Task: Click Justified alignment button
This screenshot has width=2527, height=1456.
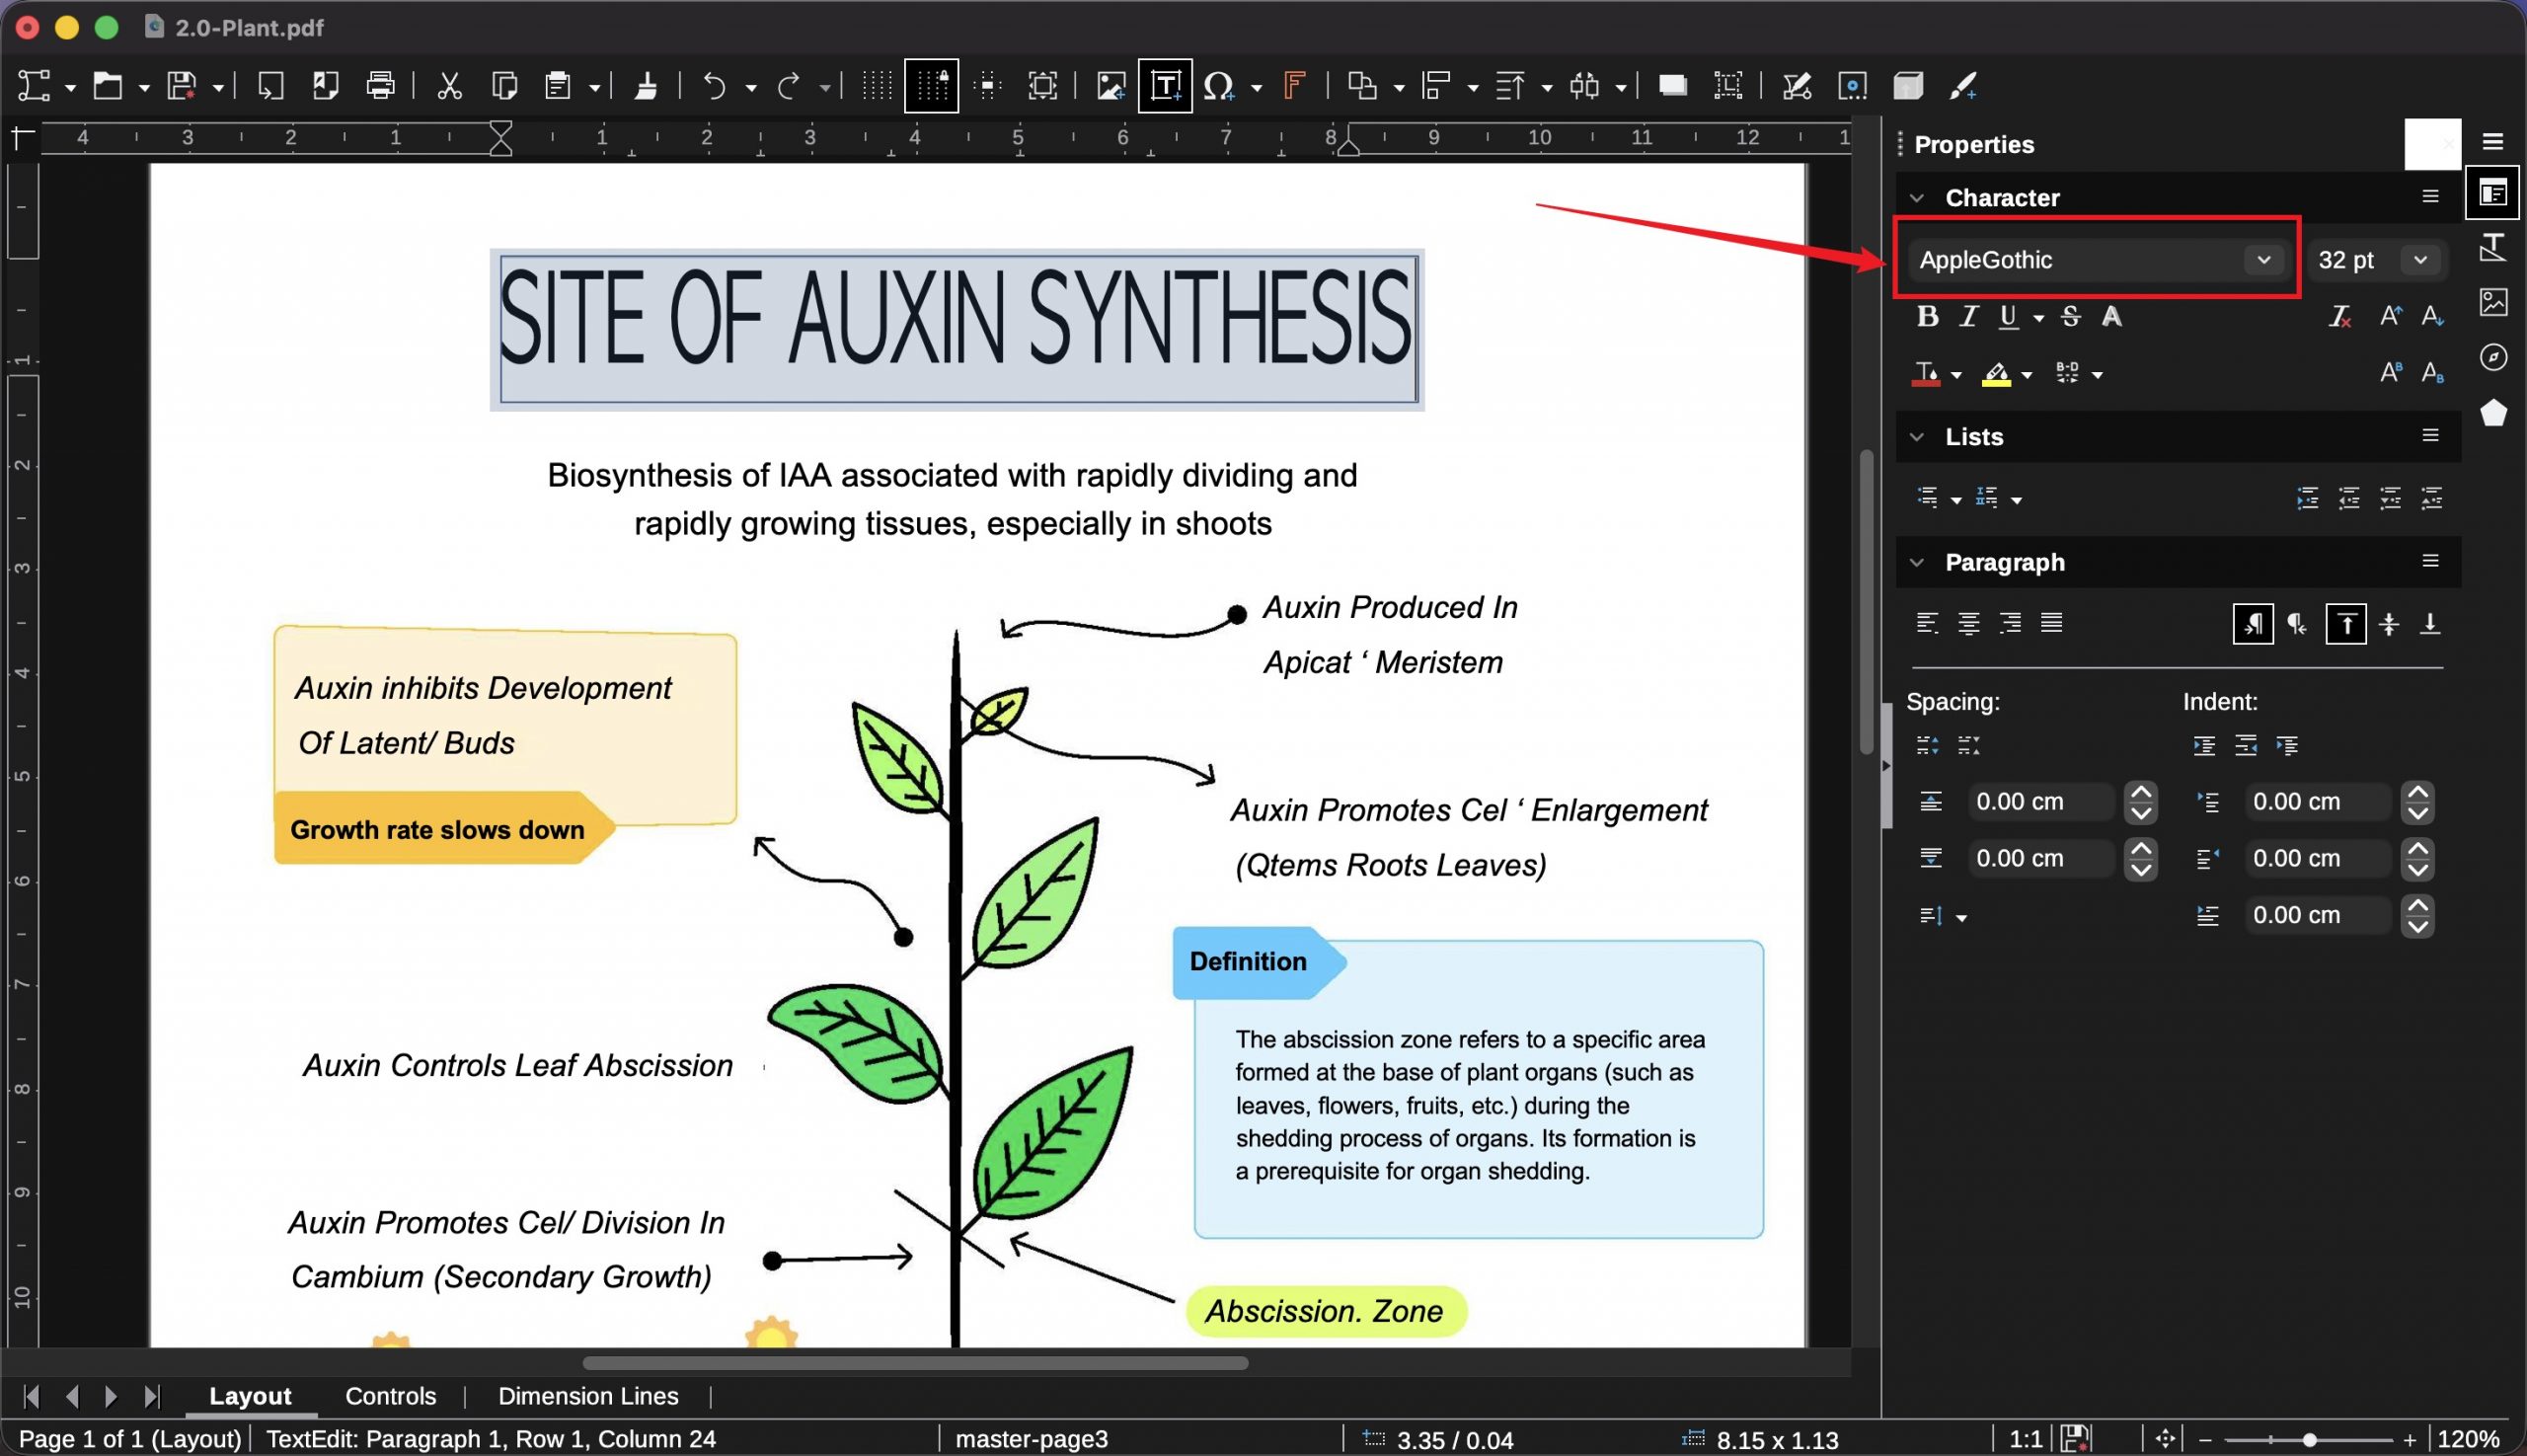Action: click(2051, 623)
